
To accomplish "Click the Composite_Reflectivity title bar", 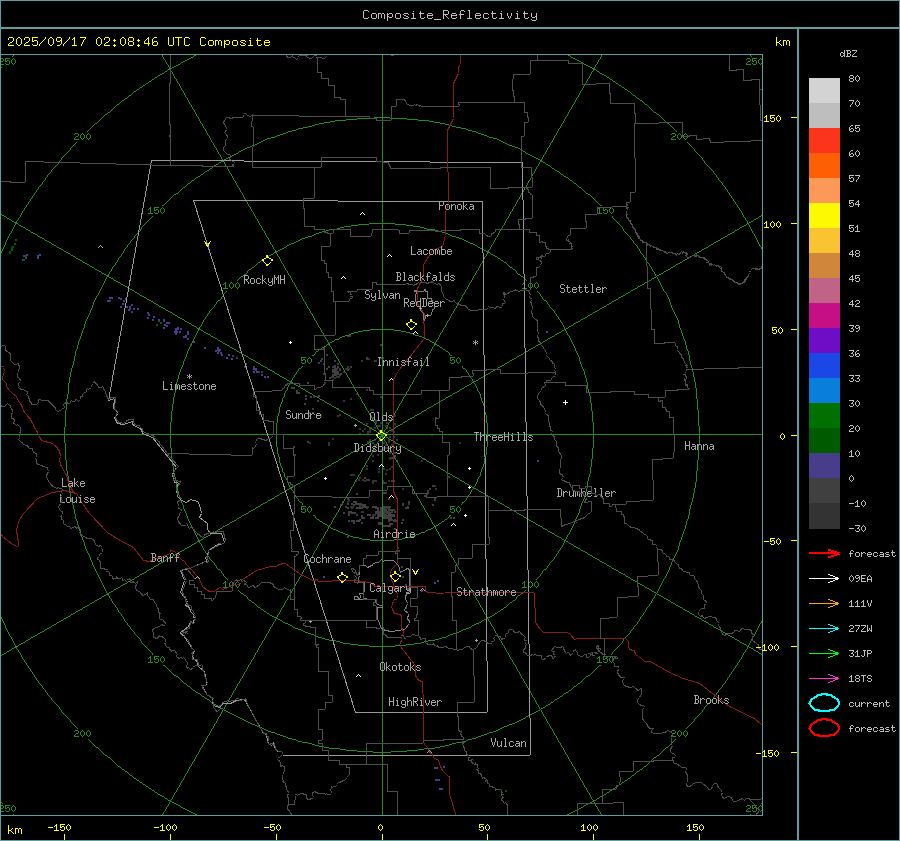I will [x=449, y=15].
